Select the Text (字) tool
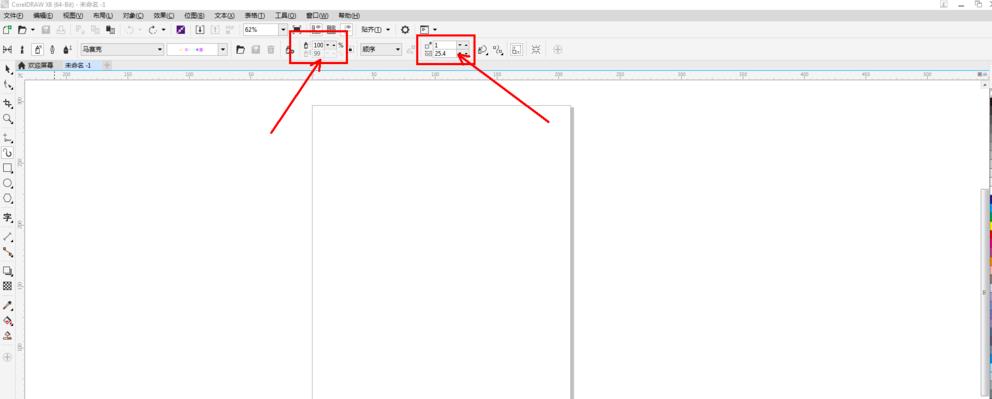 [x=8, y=218]
